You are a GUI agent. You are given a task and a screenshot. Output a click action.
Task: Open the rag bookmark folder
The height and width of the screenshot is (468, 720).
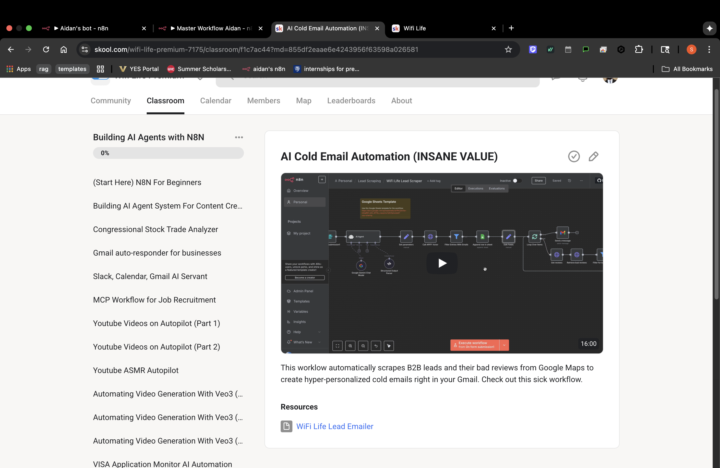click(44, 69)
